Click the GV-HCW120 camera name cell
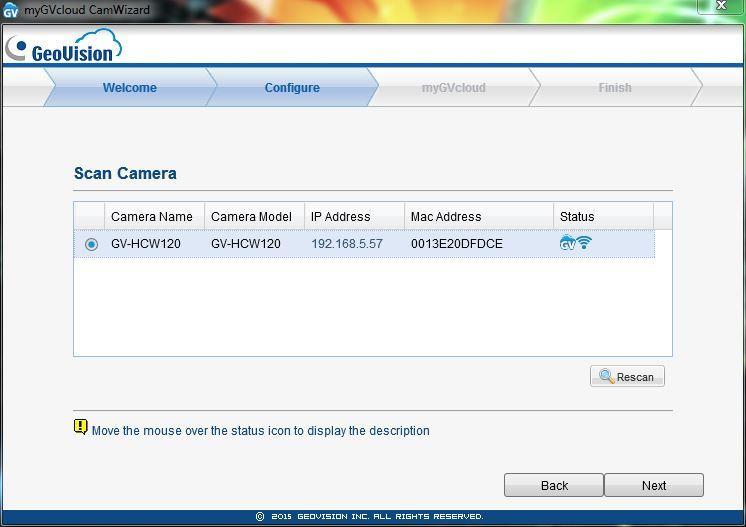The height and width of the screenshot is (527, 746). 146,244
